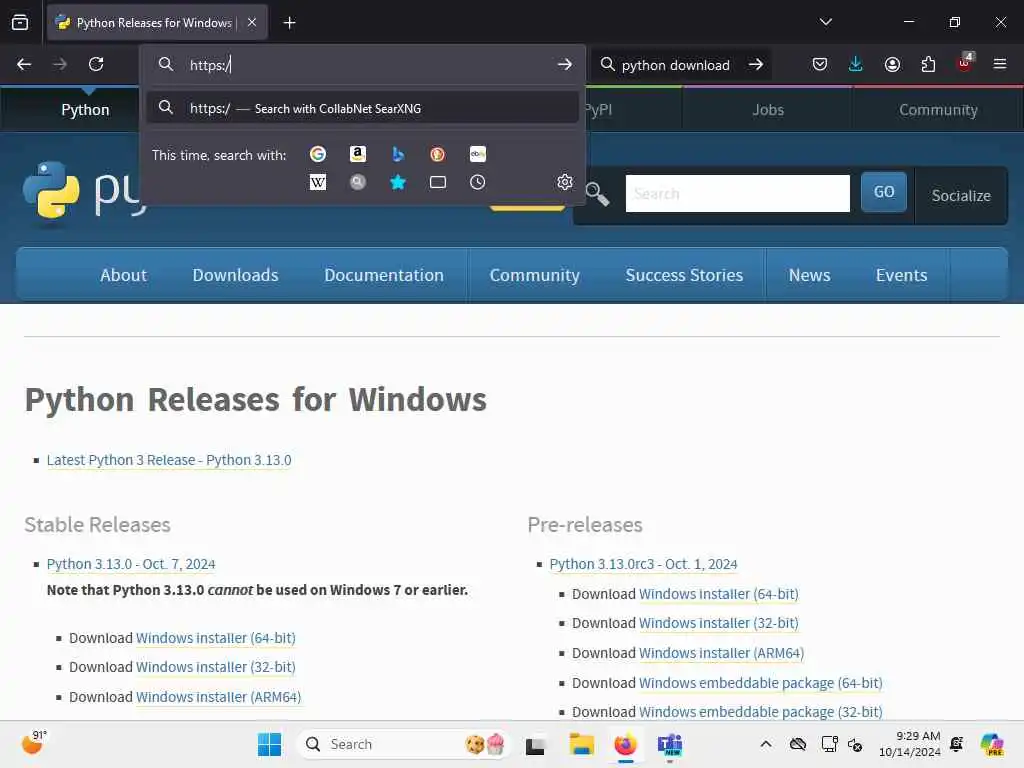Open the extensions puzzle icon
1024x768 pixels.
point(928,64)
